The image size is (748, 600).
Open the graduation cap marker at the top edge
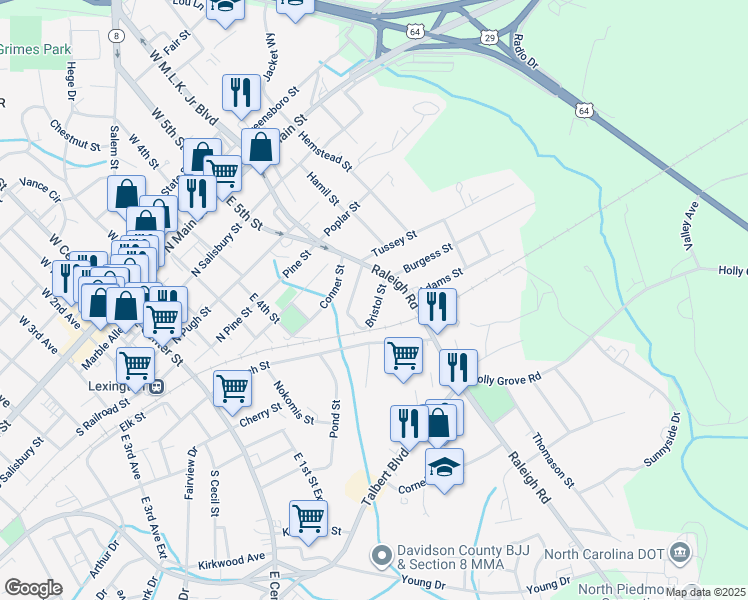coord(226,8)
